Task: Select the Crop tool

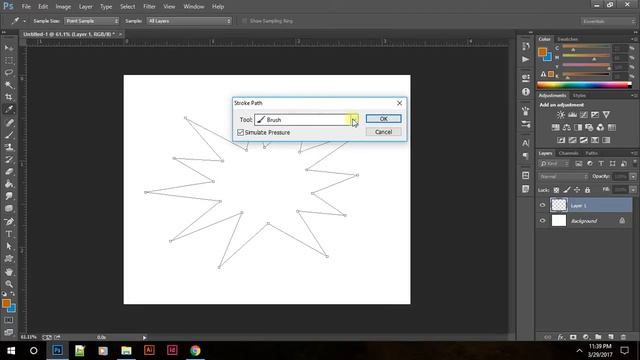Action: coord(9,97)
